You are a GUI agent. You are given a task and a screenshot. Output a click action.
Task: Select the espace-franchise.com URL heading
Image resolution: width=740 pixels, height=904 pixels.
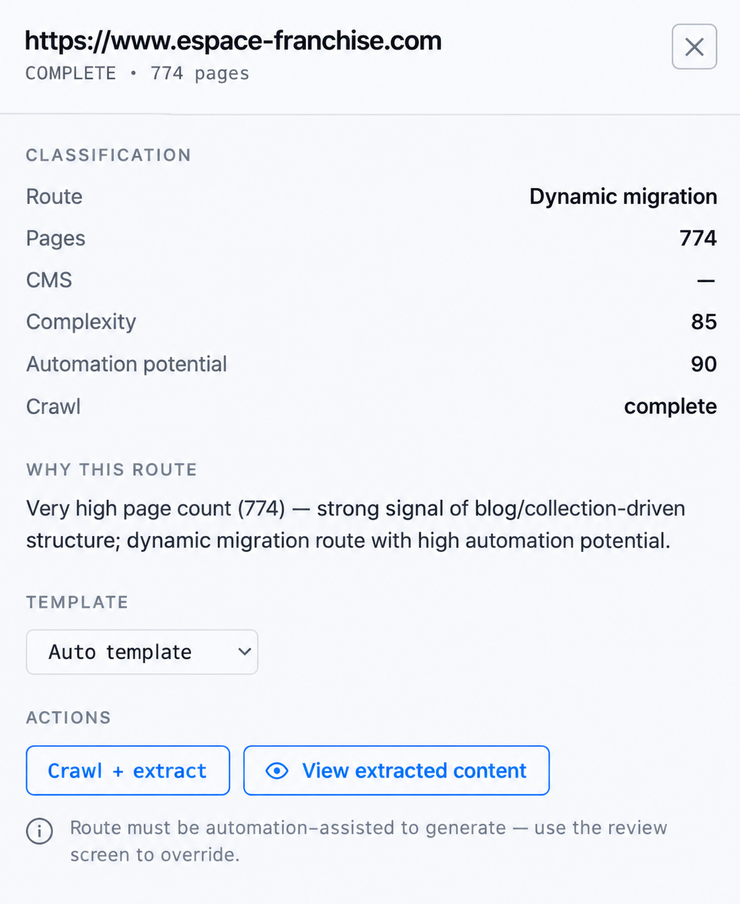(x=233, y=41)
